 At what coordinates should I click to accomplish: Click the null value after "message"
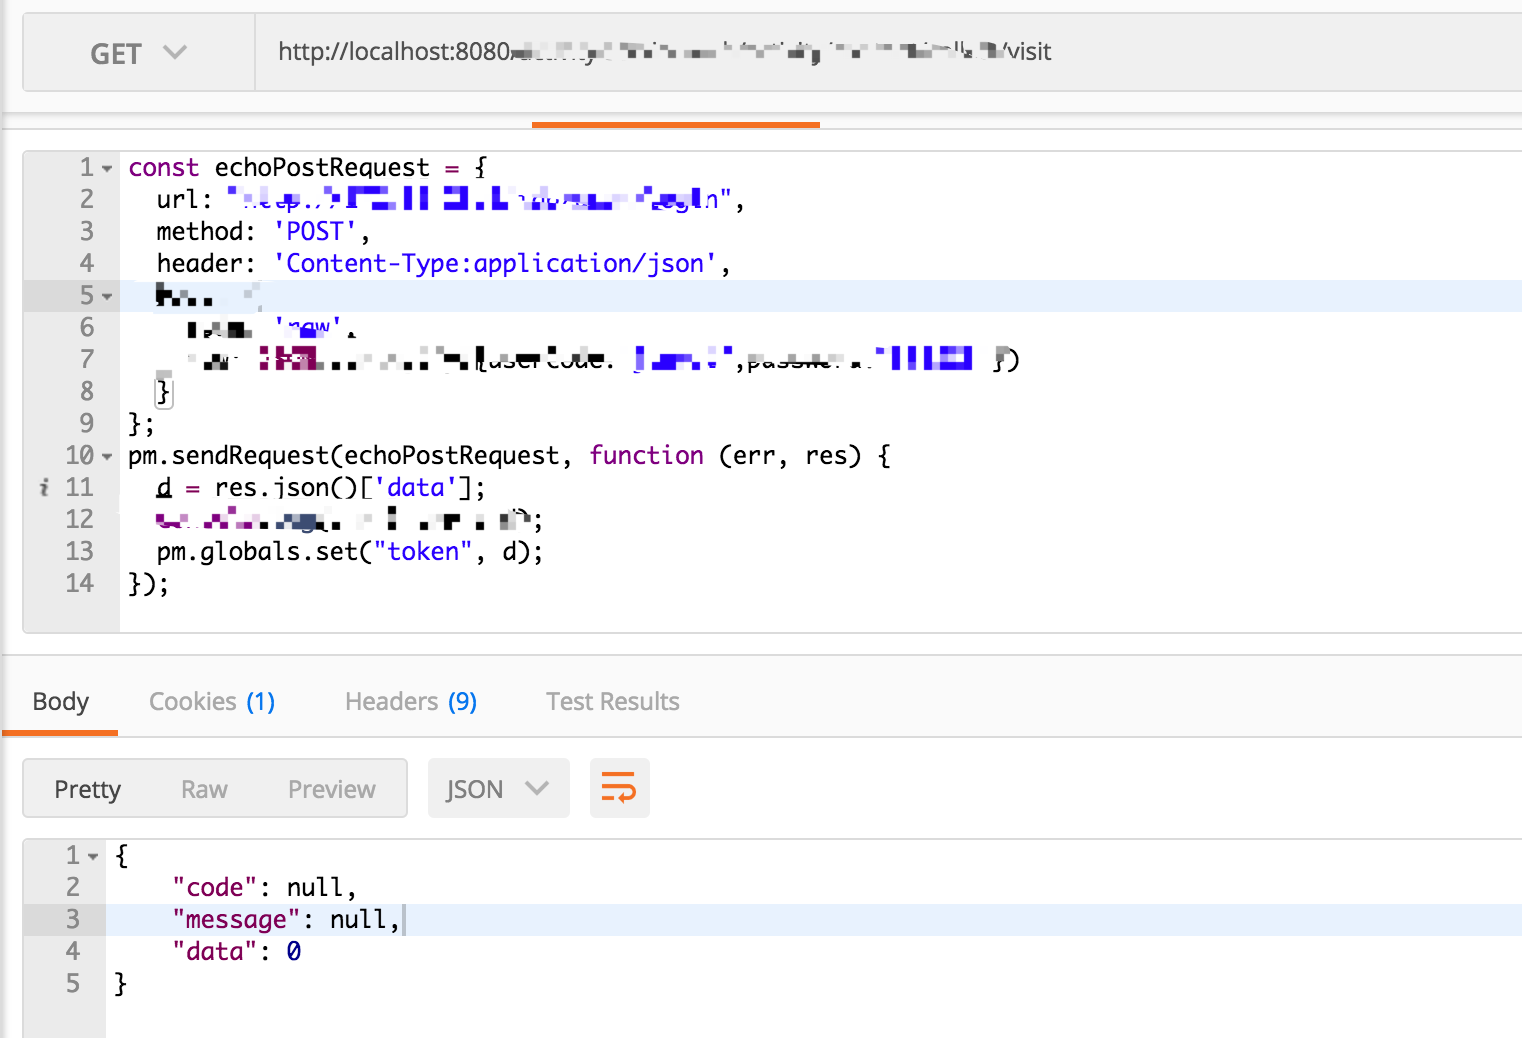tap(358, 919)
